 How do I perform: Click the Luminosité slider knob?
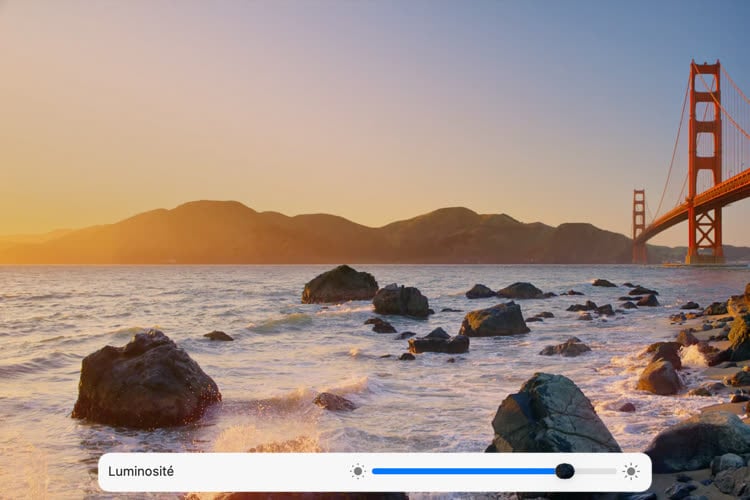(x=564, y=471)
